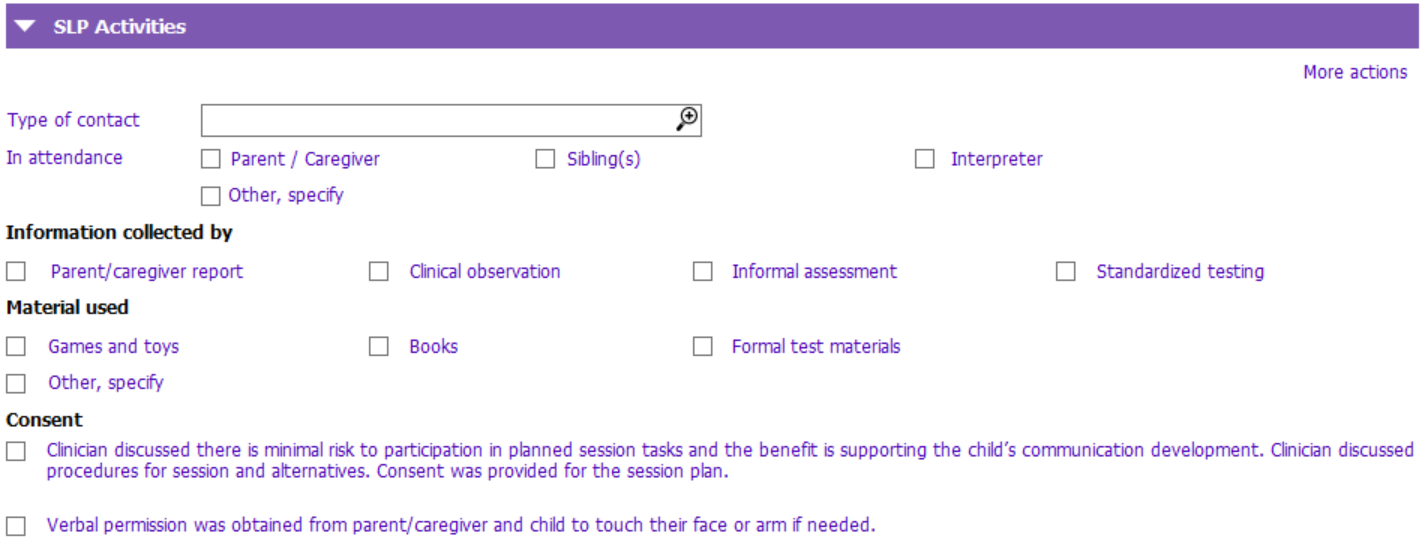Select the attendance Other, specify checkbox
This screenshot has height=556, width=1424.
[210, 196]
